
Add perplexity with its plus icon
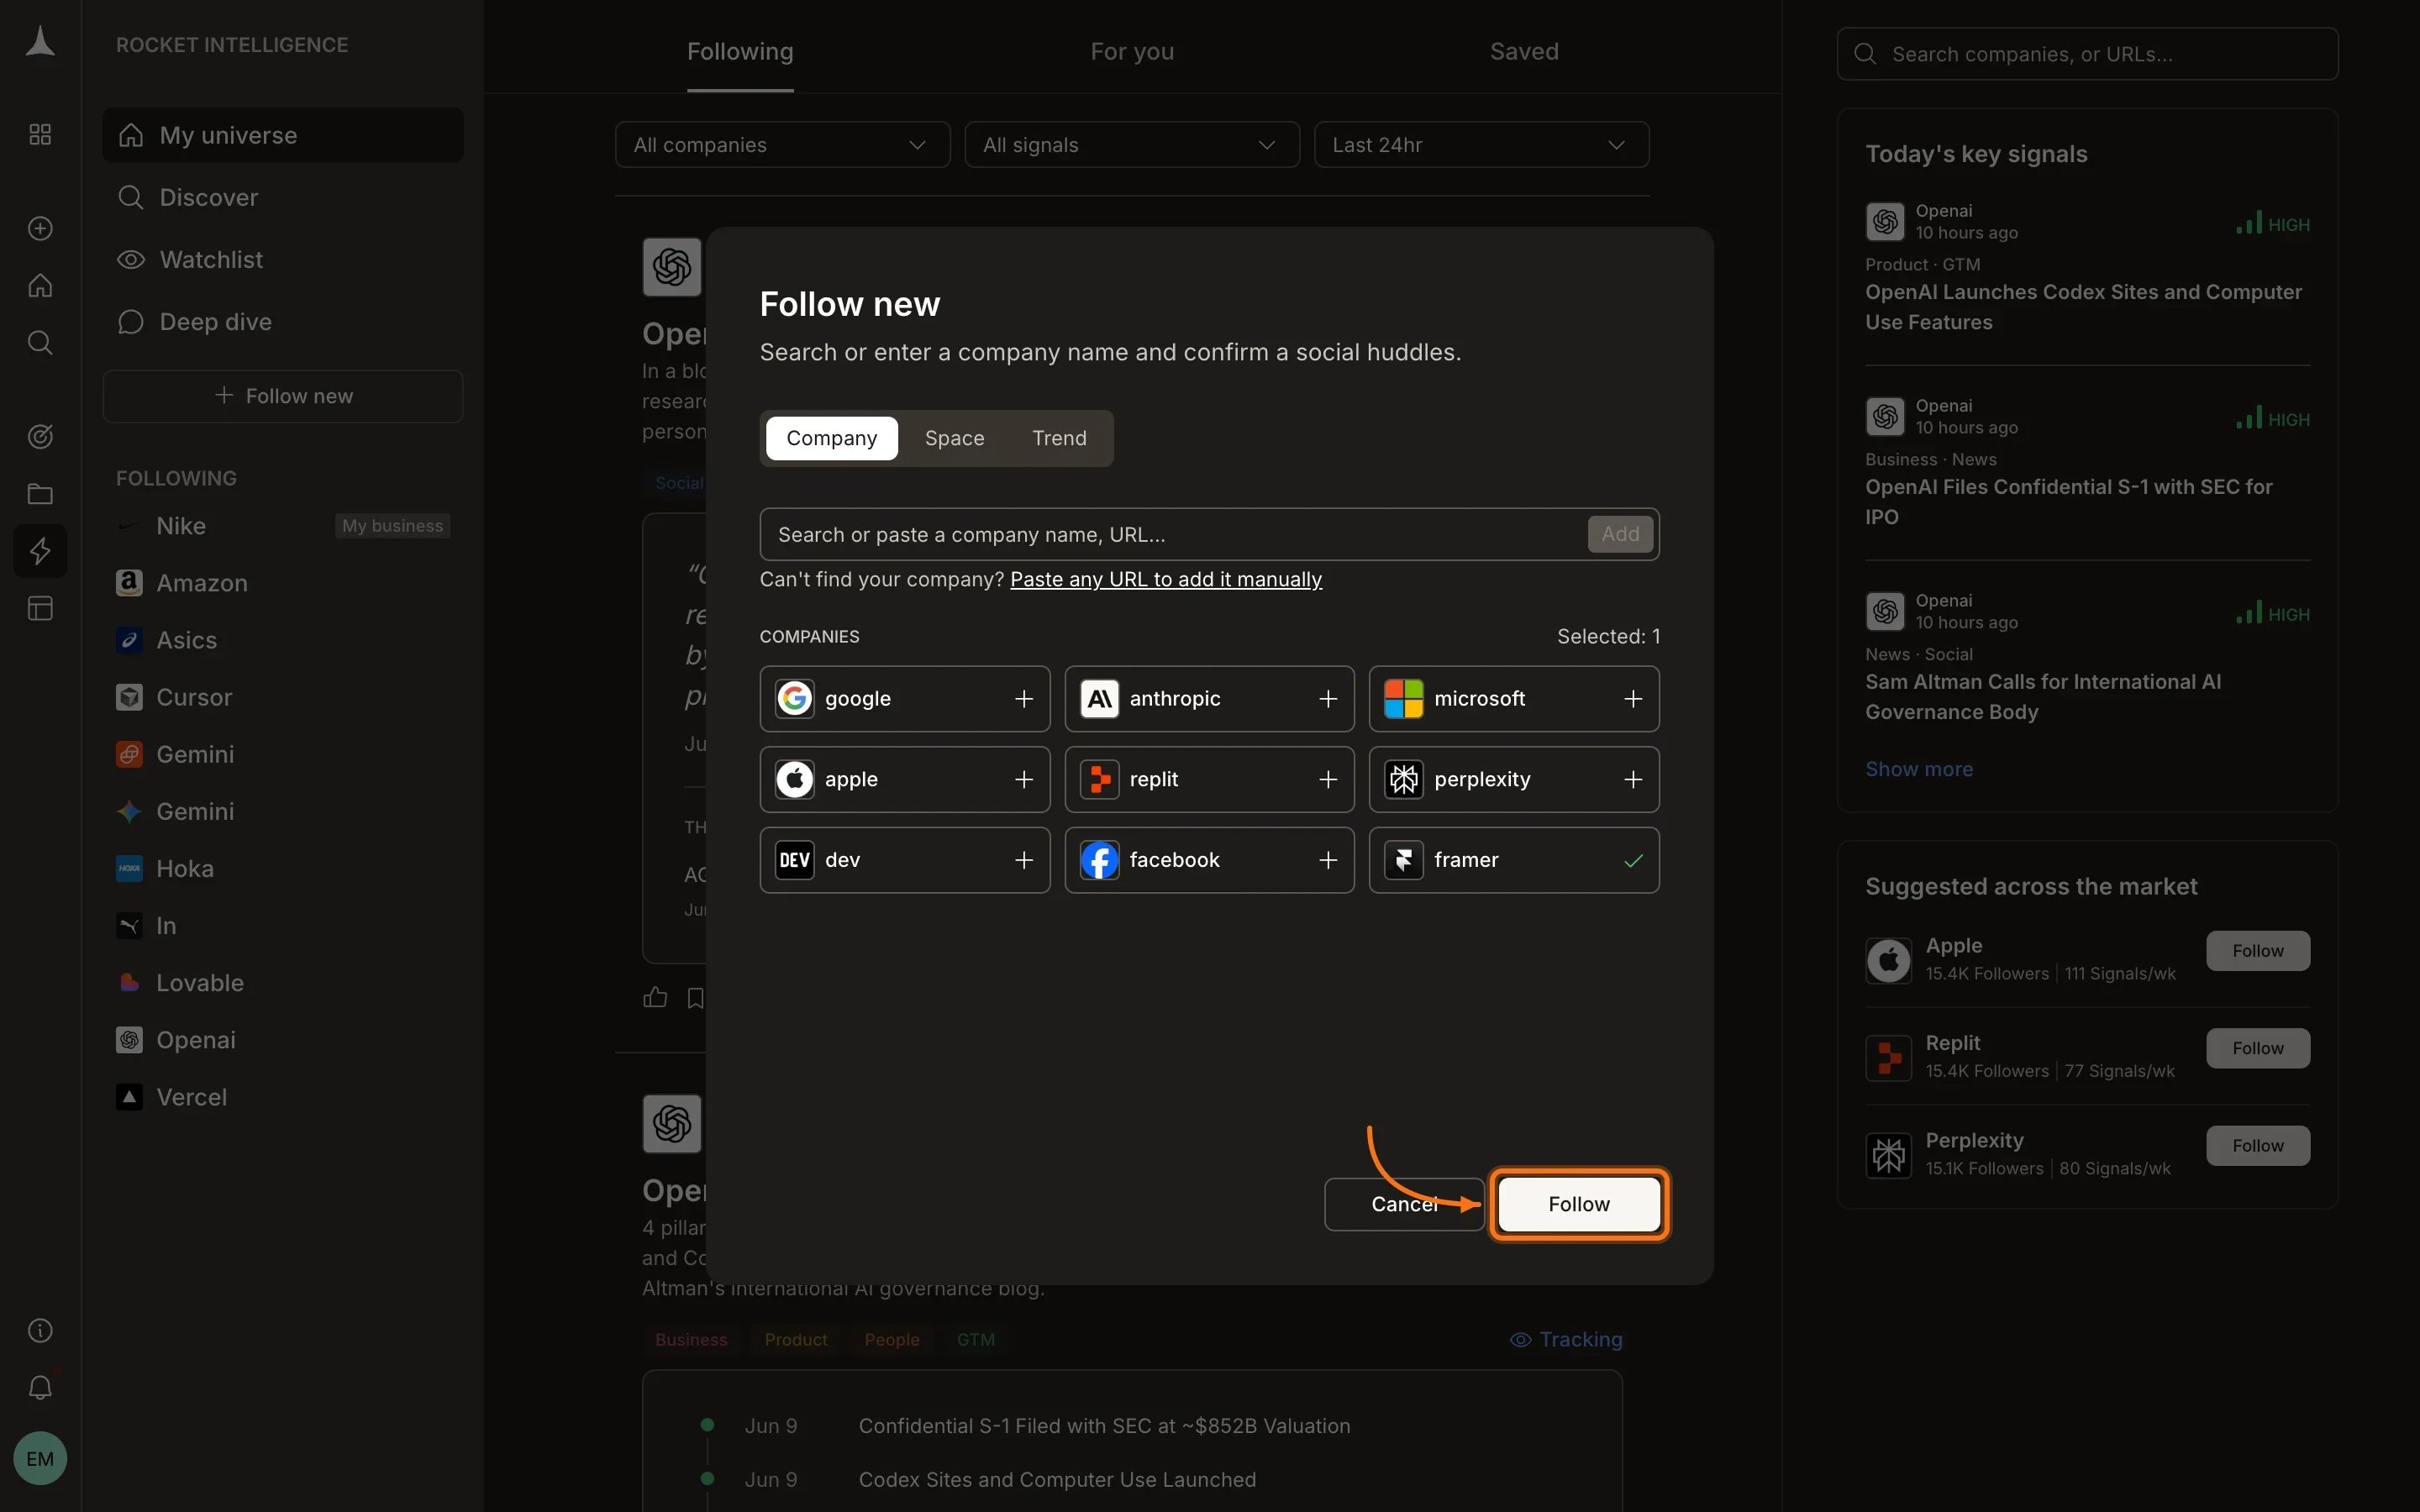[x=1633, y=779]
